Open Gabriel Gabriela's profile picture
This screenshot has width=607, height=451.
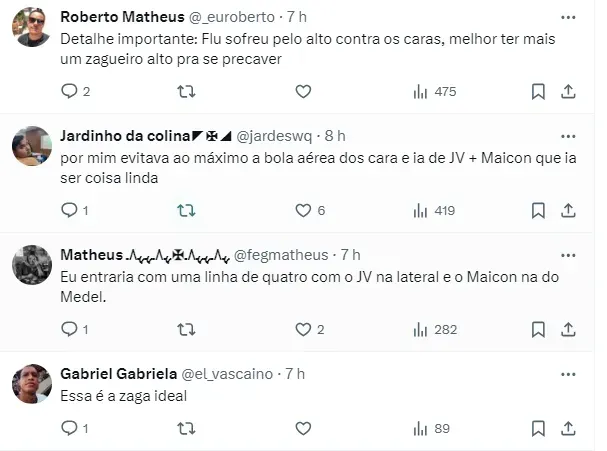(32, 383)
